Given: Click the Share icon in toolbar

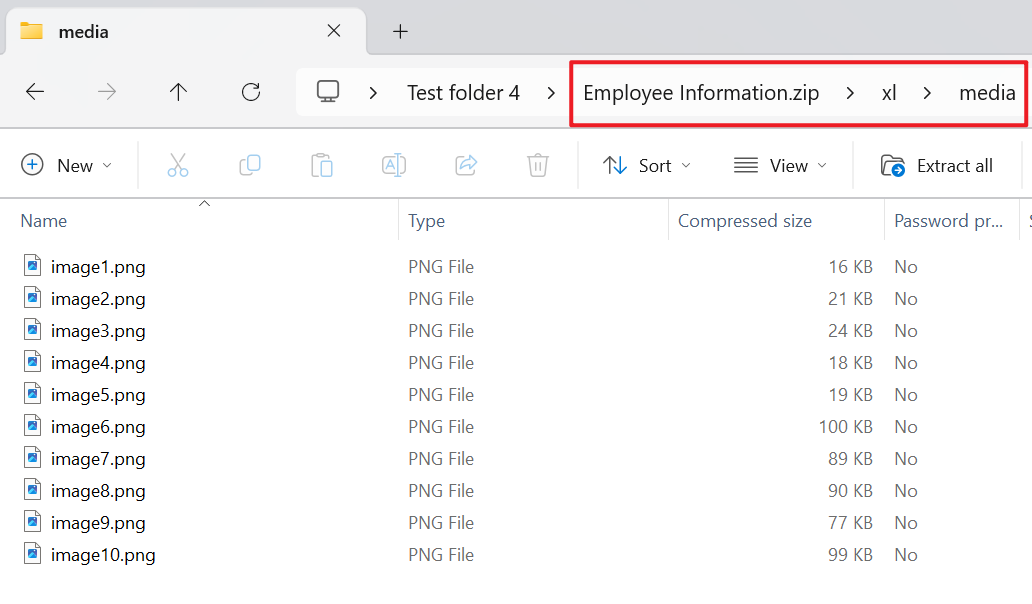Looking at the screenshot, I should pos(466,165).
